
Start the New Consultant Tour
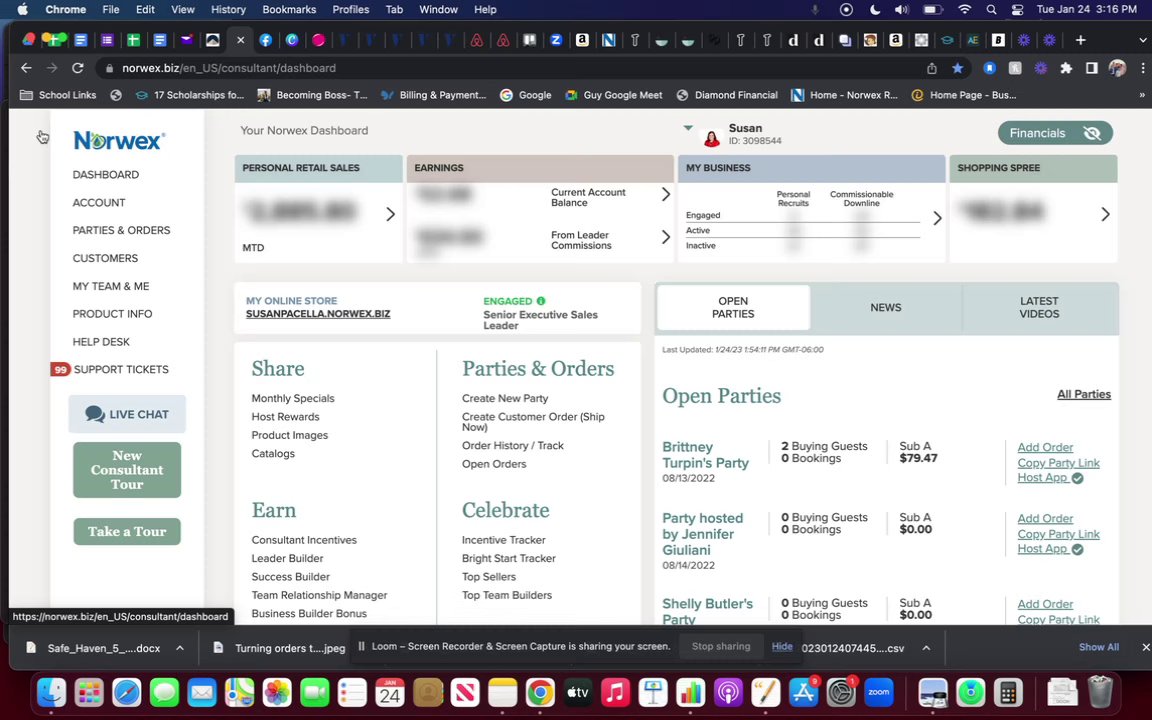[127, 470]
